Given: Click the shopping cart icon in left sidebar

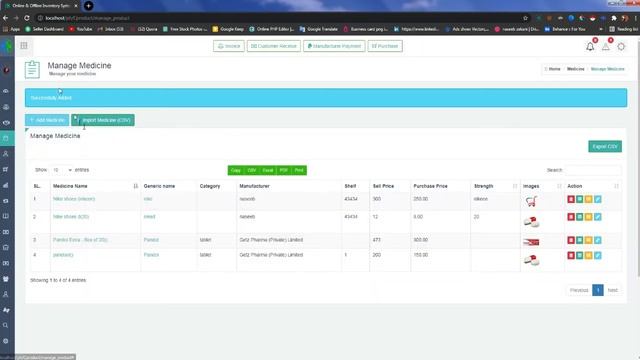Looking at the screenshot, I should point(6,169).
